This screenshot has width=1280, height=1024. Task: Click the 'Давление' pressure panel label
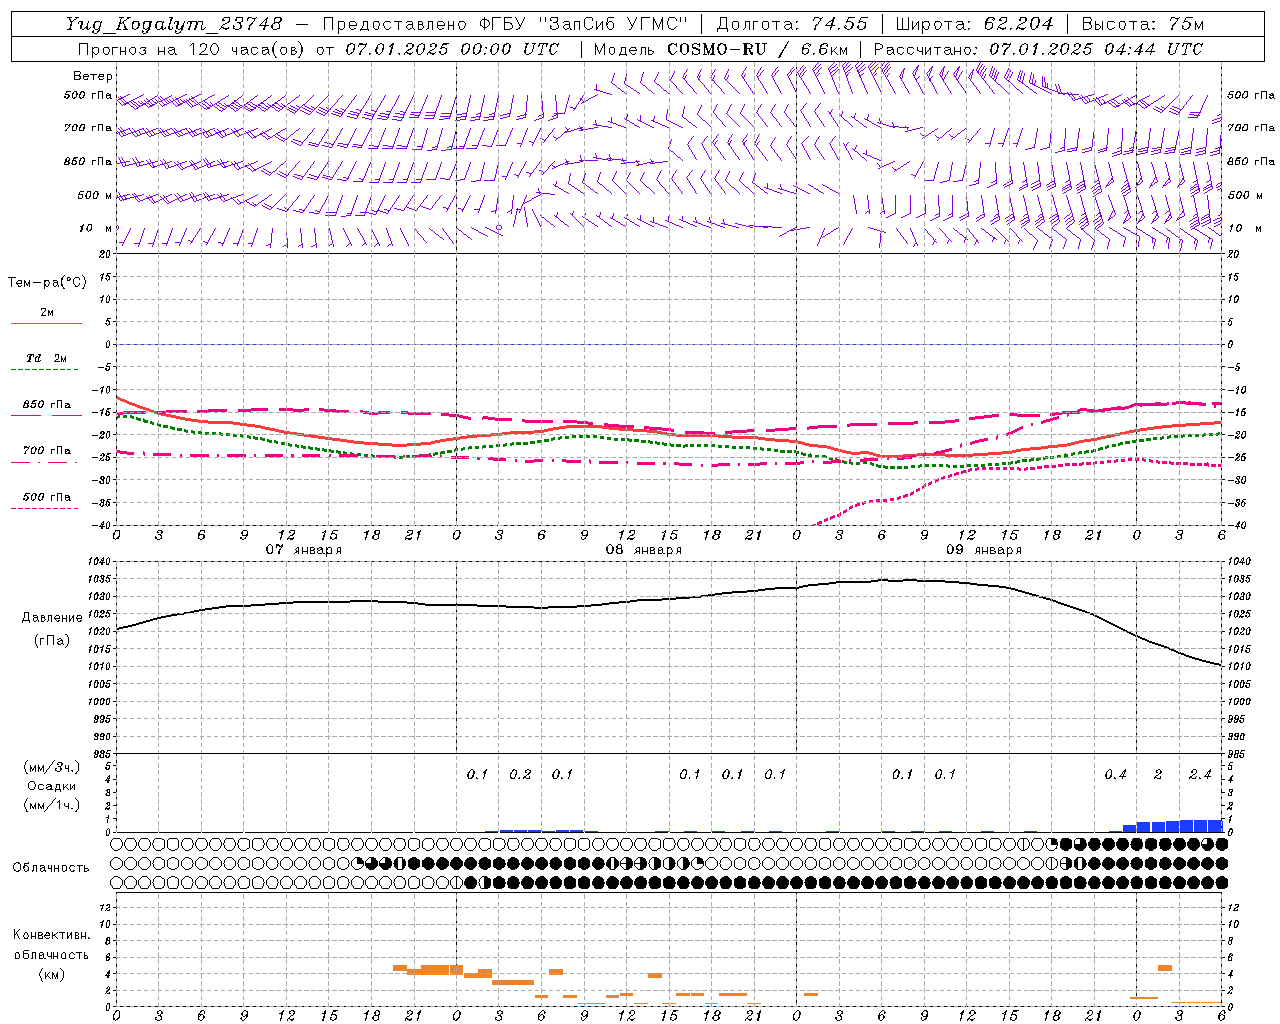click(x=52, y=617)
